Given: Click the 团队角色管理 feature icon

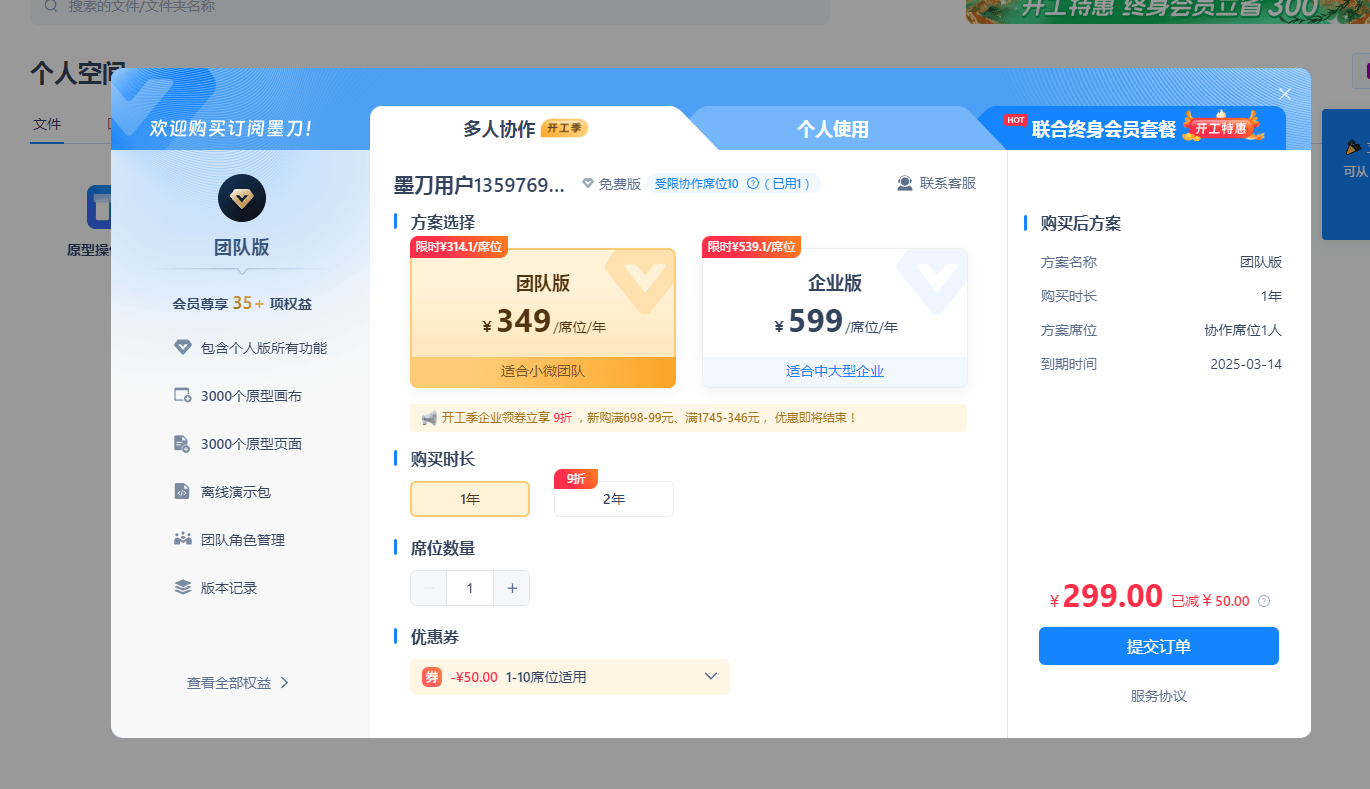Looking at the screenshot, I should [x=184, y=539].
